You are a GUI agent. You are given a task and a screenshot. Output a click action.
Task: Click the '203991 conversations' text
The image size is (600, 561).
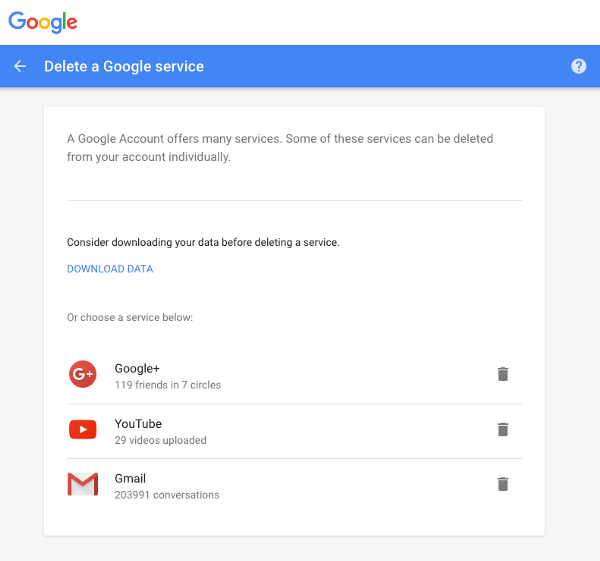167,495
